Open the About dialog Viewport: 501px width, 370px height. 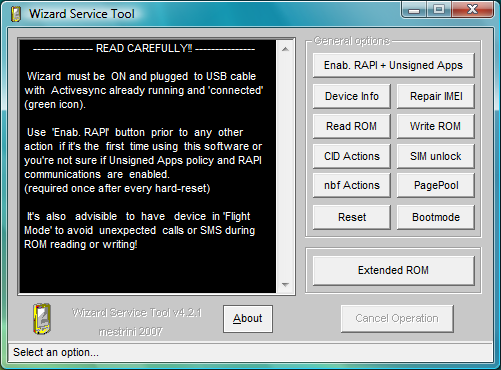pos(248,319)
